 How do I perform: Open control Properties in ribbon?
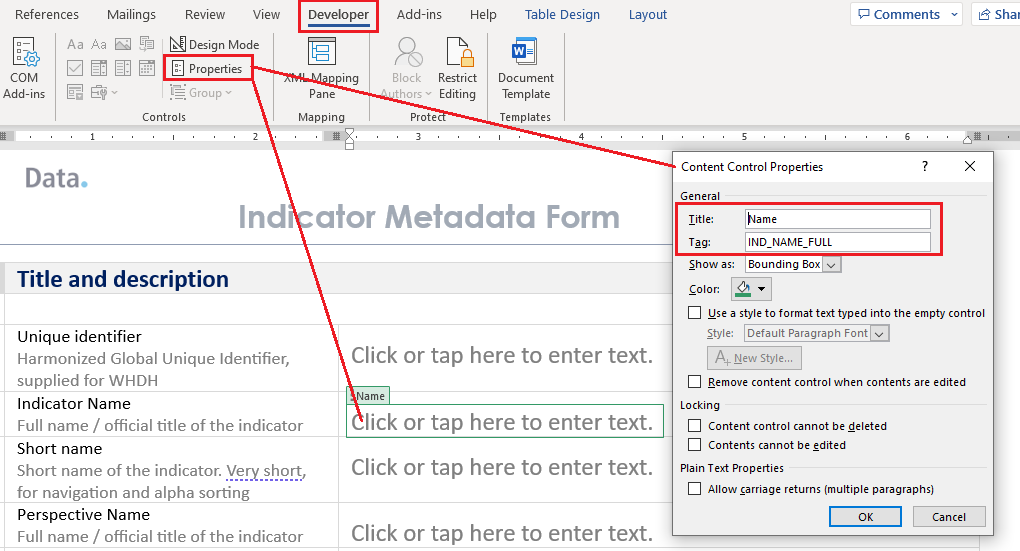click(x=208, y=68)
